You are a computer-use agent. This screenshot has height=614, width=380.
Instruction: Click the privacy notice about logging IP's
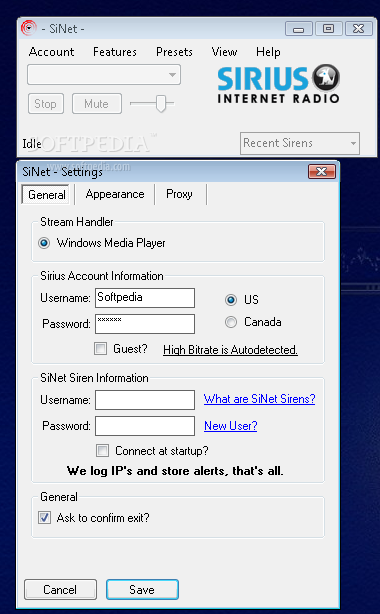175,471
